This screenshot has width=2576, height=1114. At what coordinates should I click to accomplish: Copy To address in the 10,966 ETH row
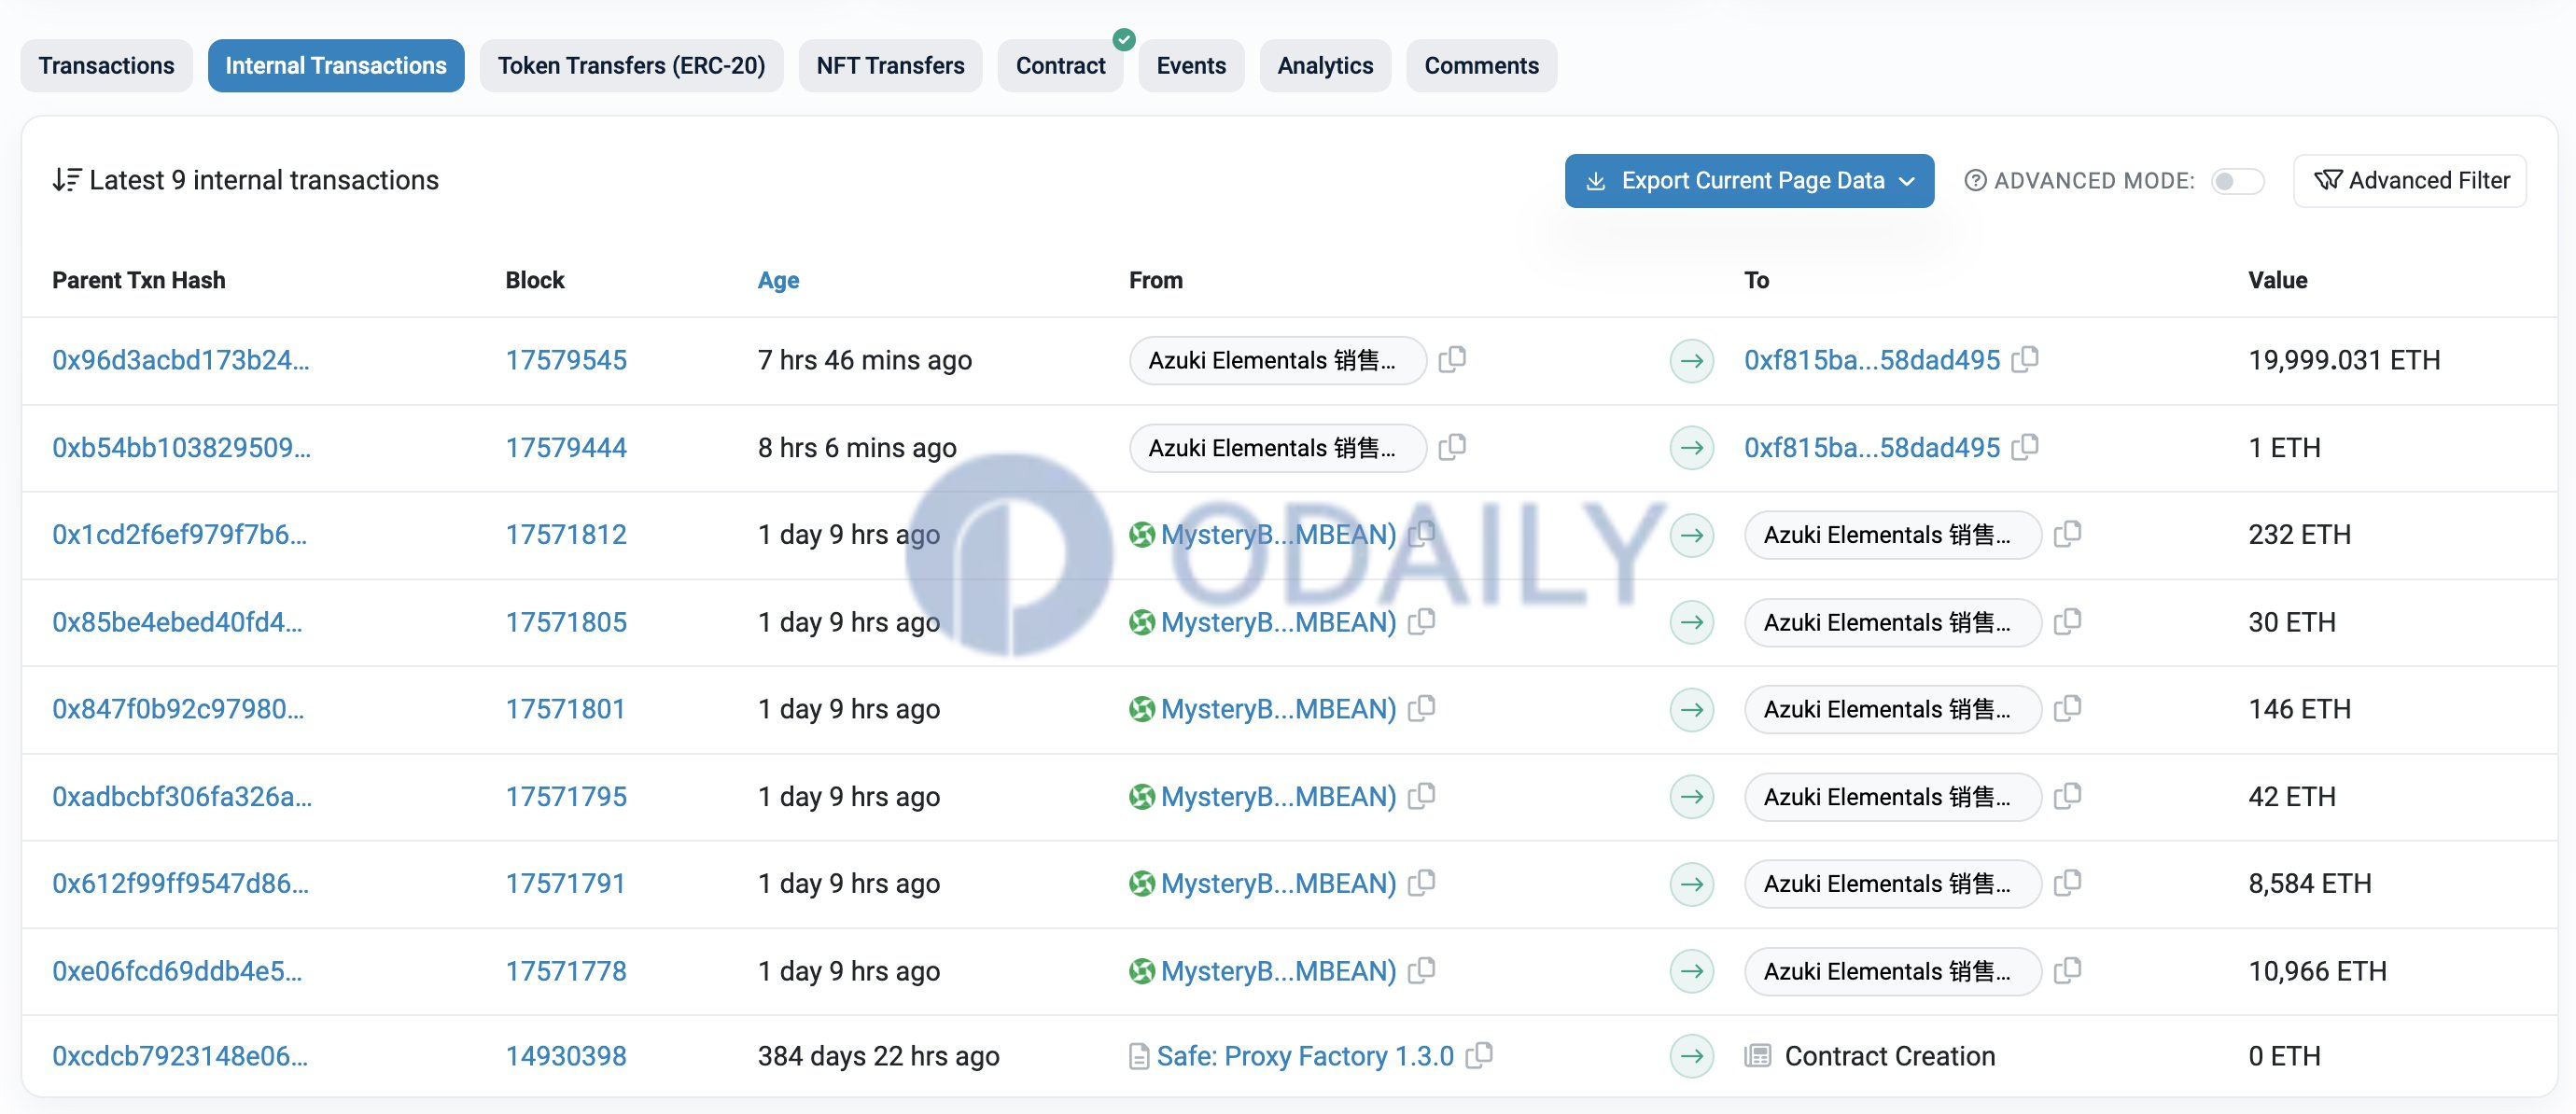[x=2067, y=970]
